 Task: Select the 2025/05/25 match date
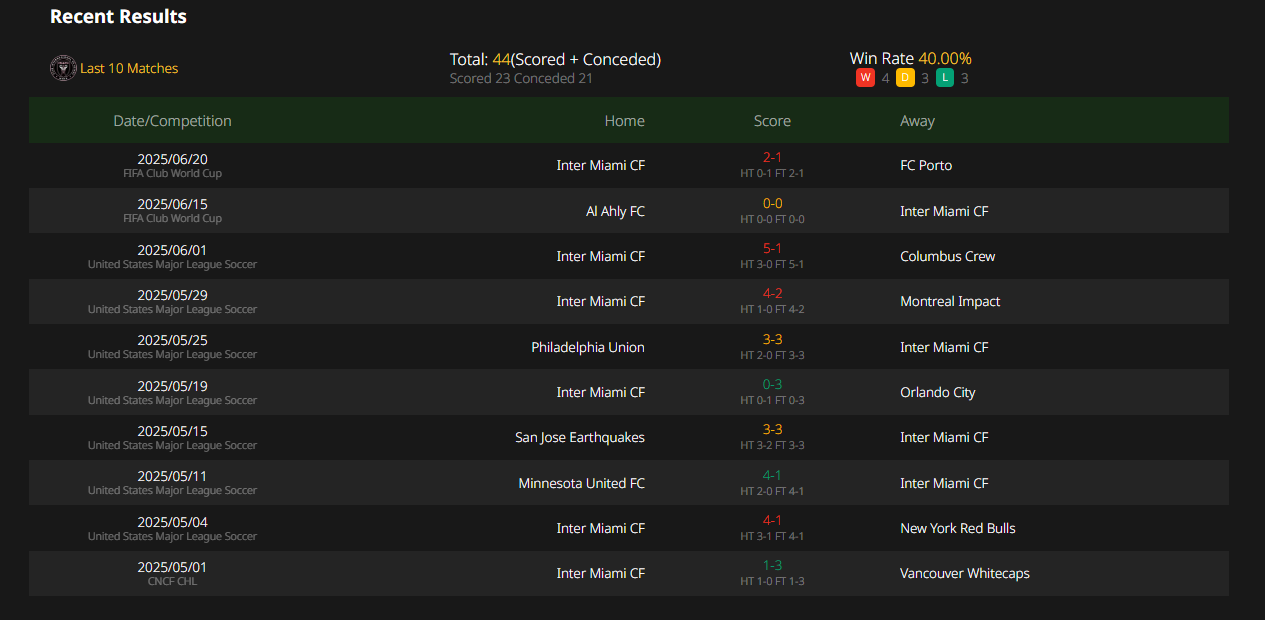[x=172, y=340]
